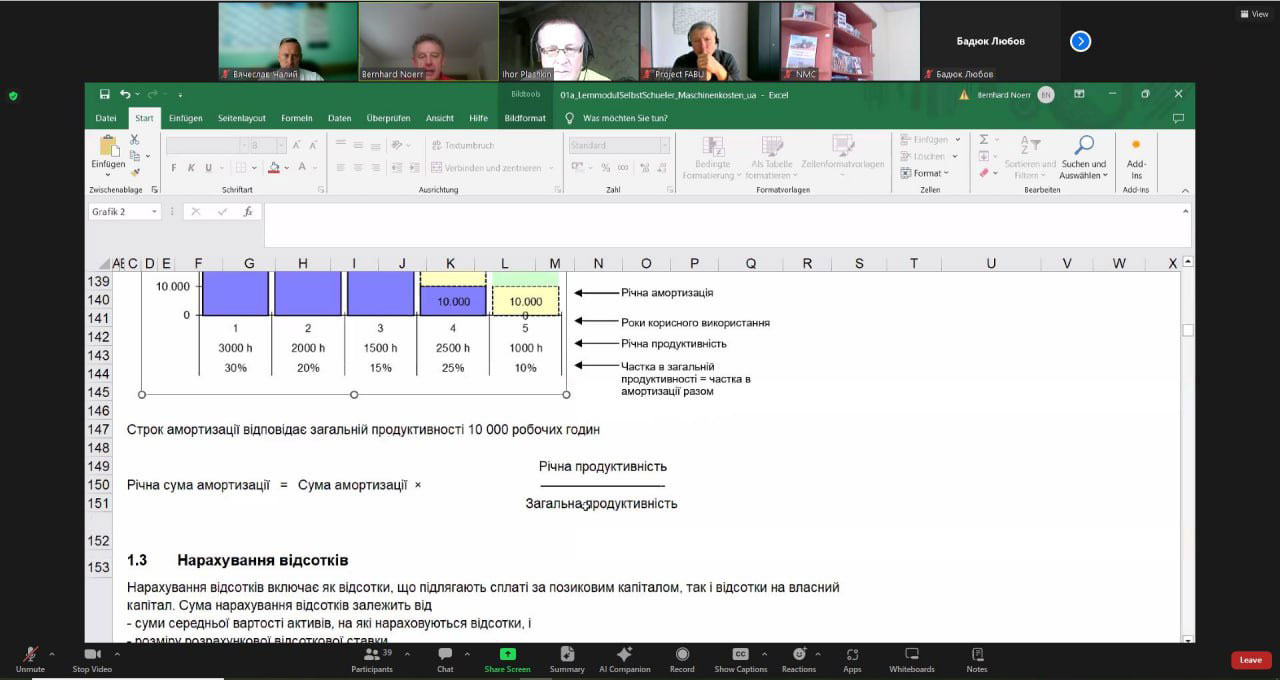Open Zoom Participants panel
The height and width of the screenshot is (680, 1280).
(x=372, y=659)
